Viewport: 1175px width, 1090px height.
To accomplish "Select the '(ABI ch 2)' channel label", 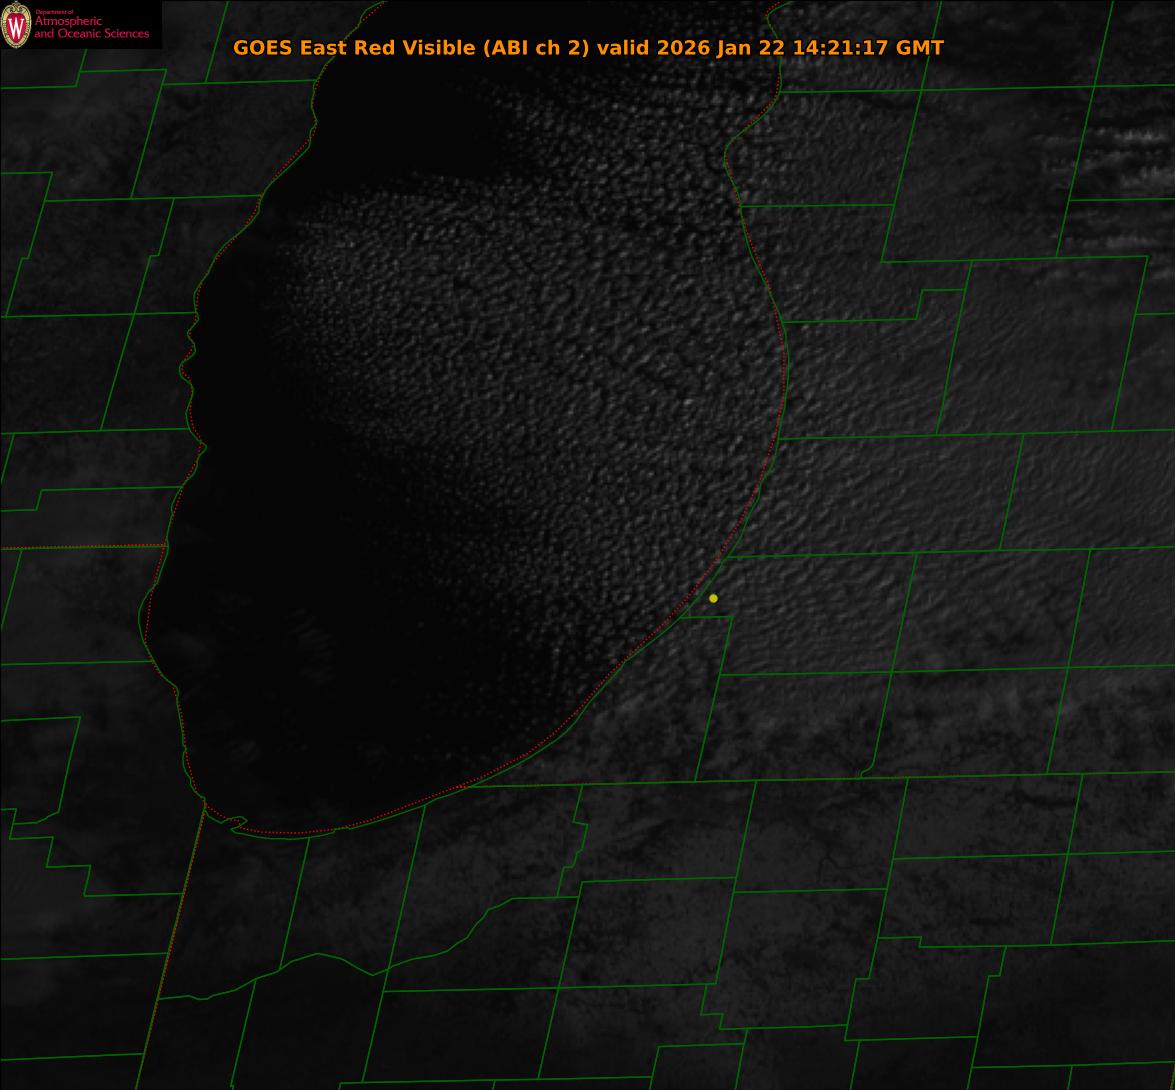I will 534,47.
